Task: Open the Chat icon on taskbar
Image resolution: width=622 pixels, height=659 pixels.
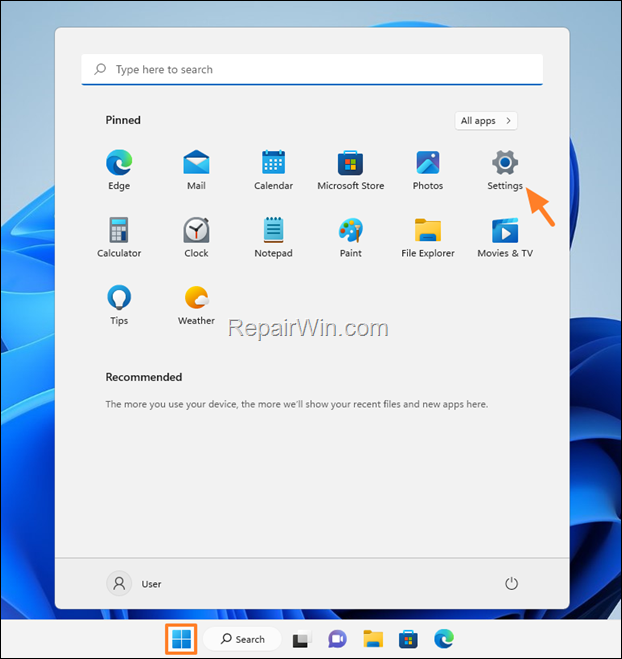Action: [x=337, y=639]
